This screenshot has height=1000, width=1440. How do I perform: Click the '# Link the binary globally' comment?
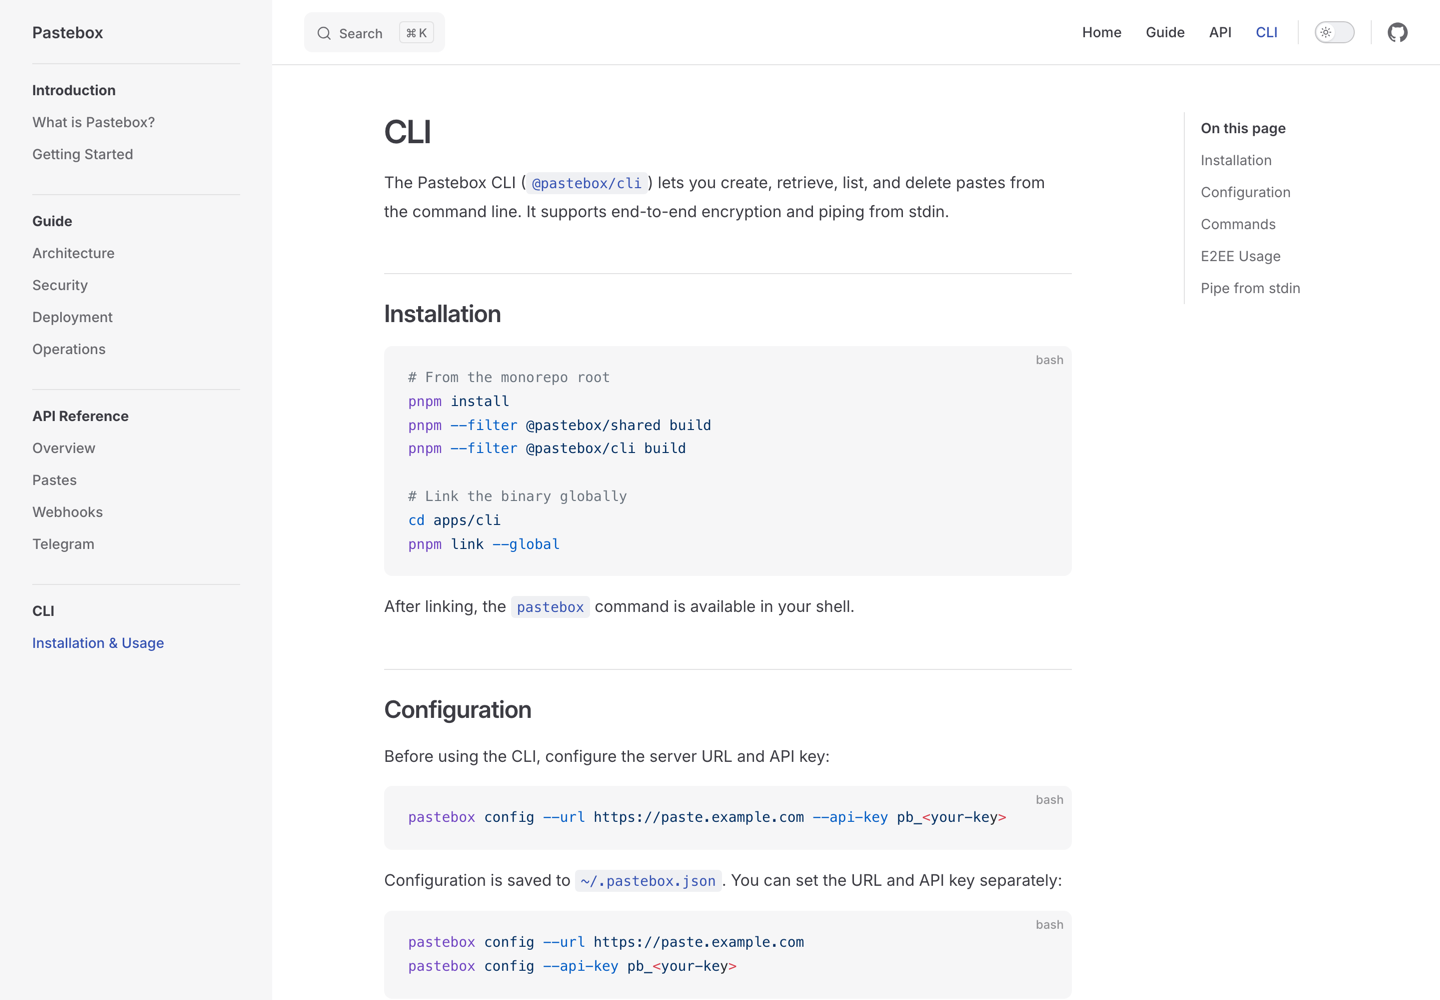click(517, 496)
